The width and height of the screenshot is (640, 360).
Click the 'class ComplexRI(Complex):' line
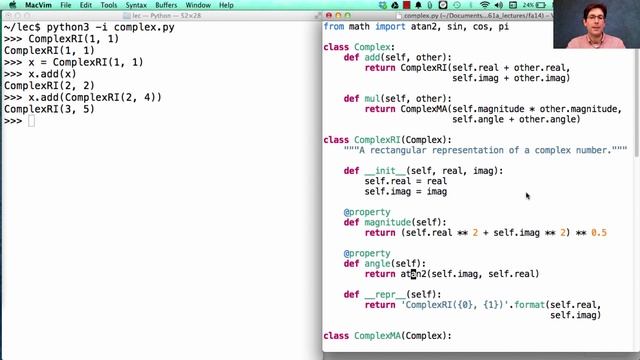[x=387, y=140]
